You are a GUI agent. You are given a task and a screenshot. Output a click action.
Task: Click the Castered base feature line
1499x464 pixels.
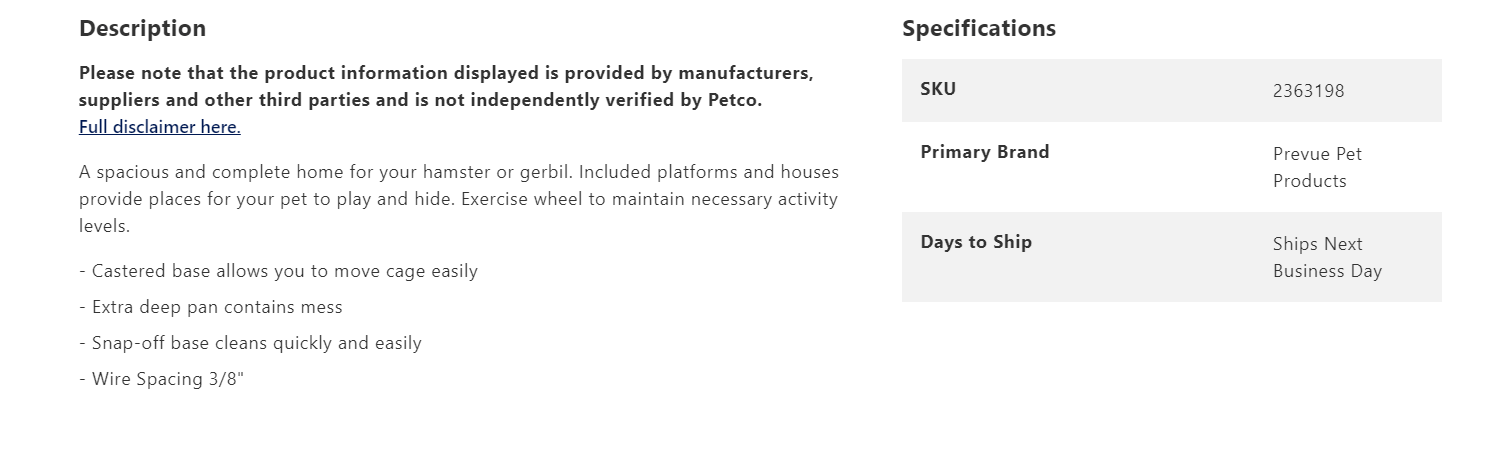[x=278, y=271]
